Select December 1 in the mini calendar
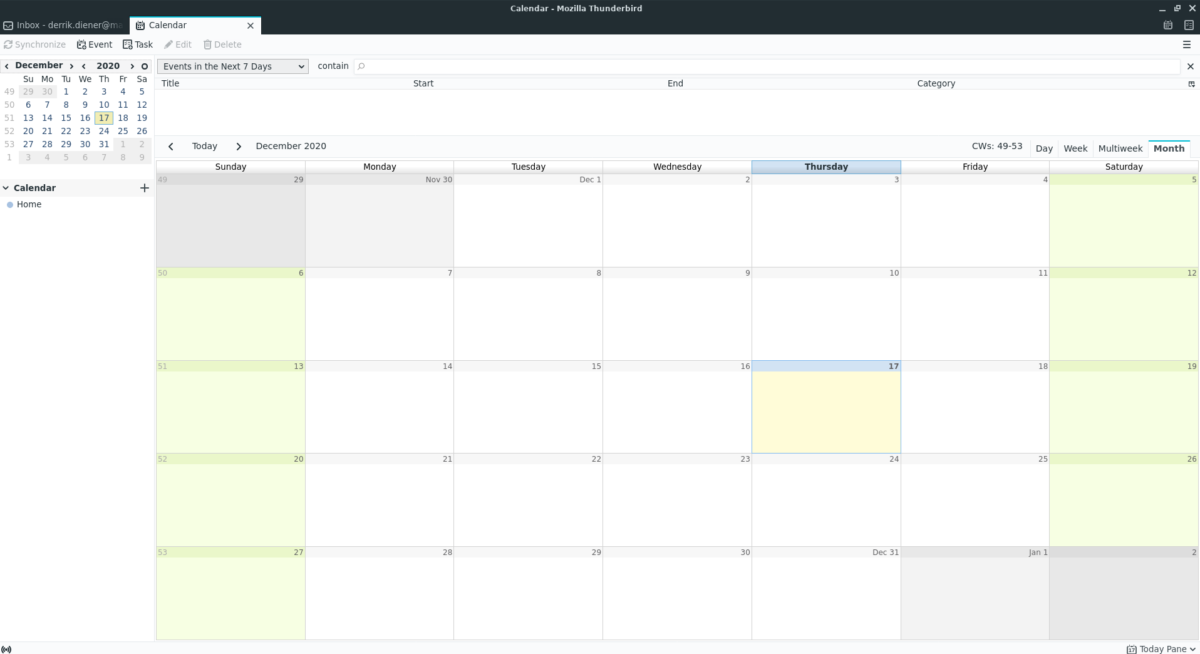The height and width of the screenshot is (654, 1200). click(x=66, y=92)
